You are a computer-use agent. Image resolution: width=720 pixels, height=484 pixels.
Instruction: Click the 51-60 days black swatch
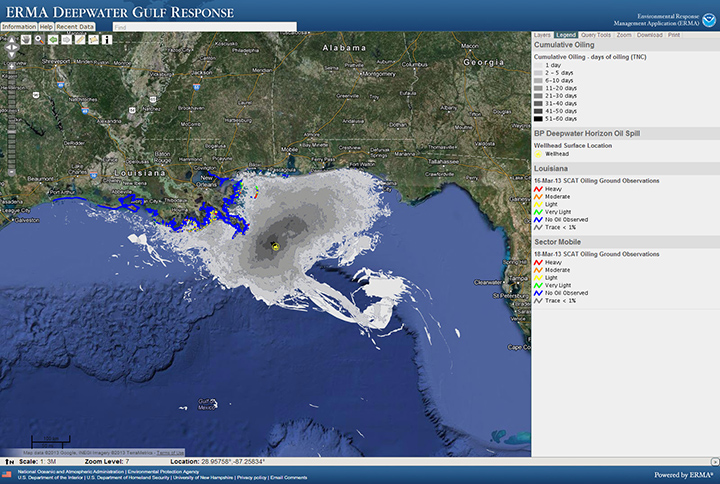click(x=538, y=119)
